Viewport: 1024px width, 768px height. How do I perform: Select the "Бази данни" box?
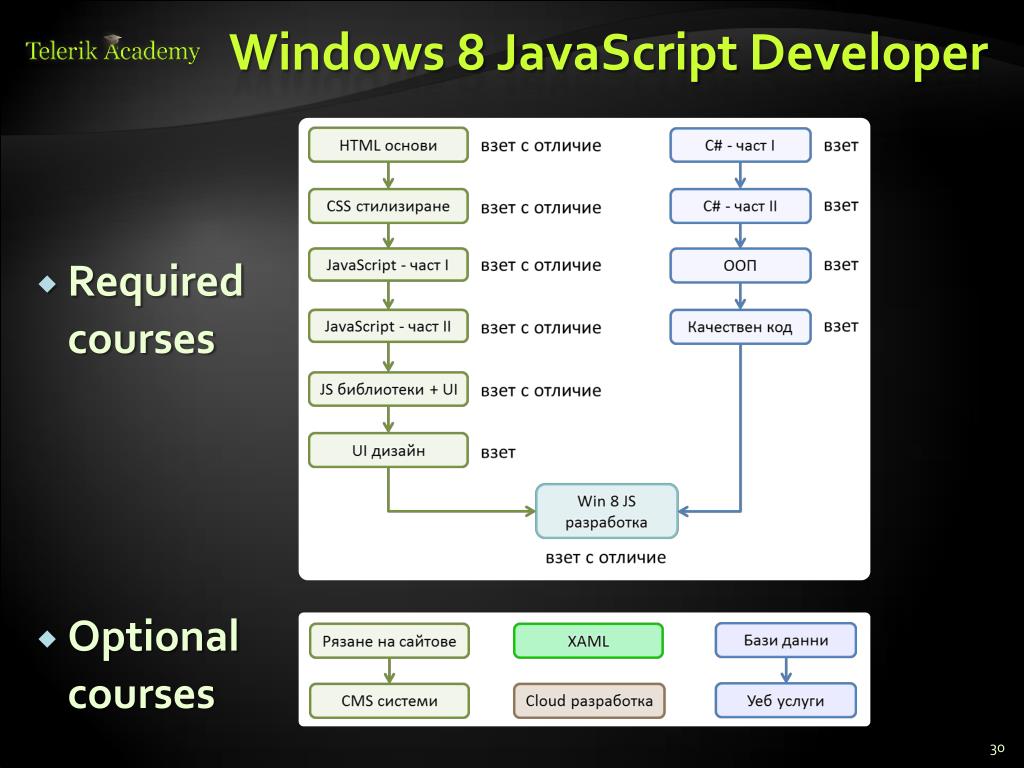coord(786,640)
